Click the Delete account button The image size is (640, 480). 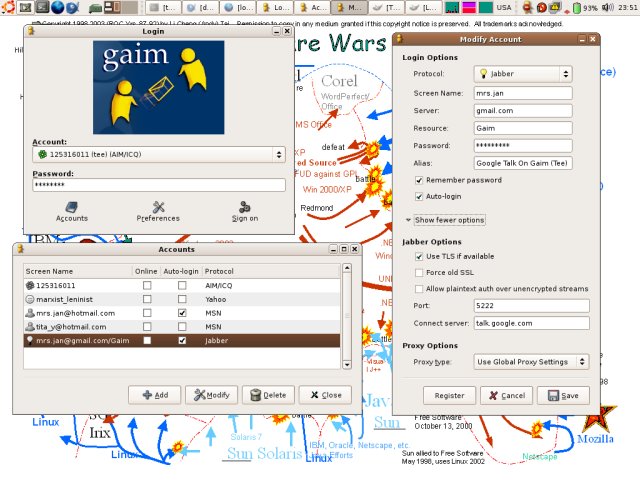268,395
